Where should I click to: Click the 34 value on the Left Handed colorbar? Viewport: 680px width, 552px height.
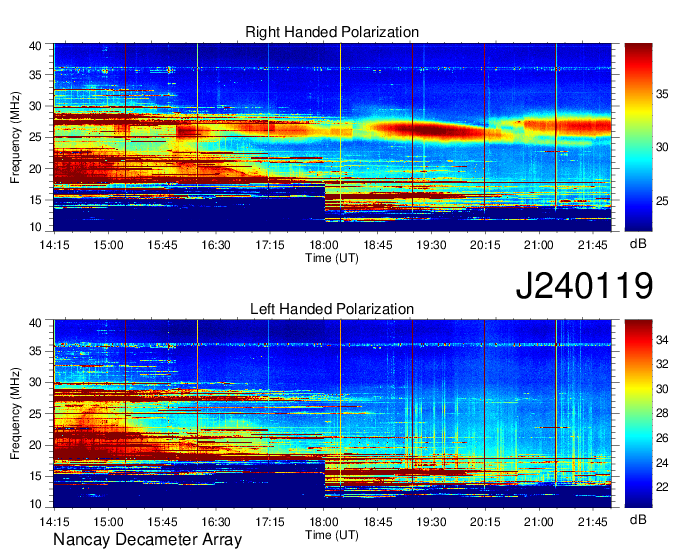tap(662, 340)
